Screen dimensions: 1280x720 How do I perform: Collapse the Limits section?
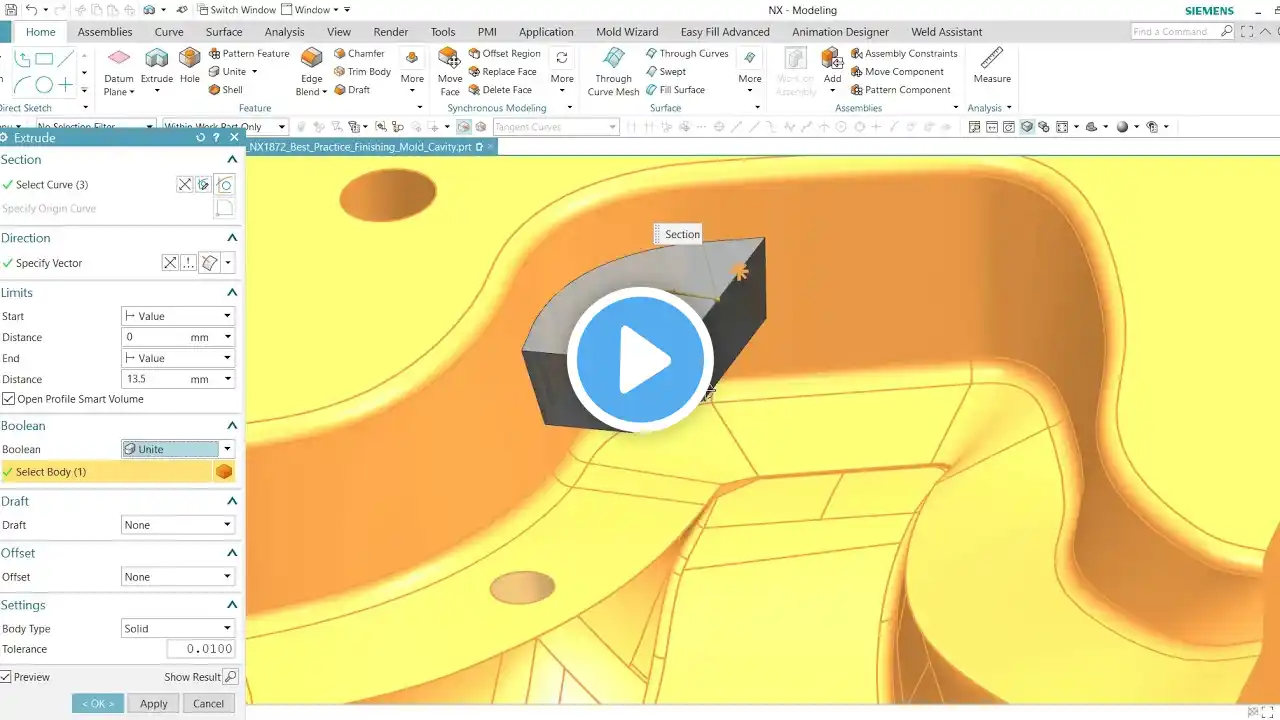pos(232,293)
